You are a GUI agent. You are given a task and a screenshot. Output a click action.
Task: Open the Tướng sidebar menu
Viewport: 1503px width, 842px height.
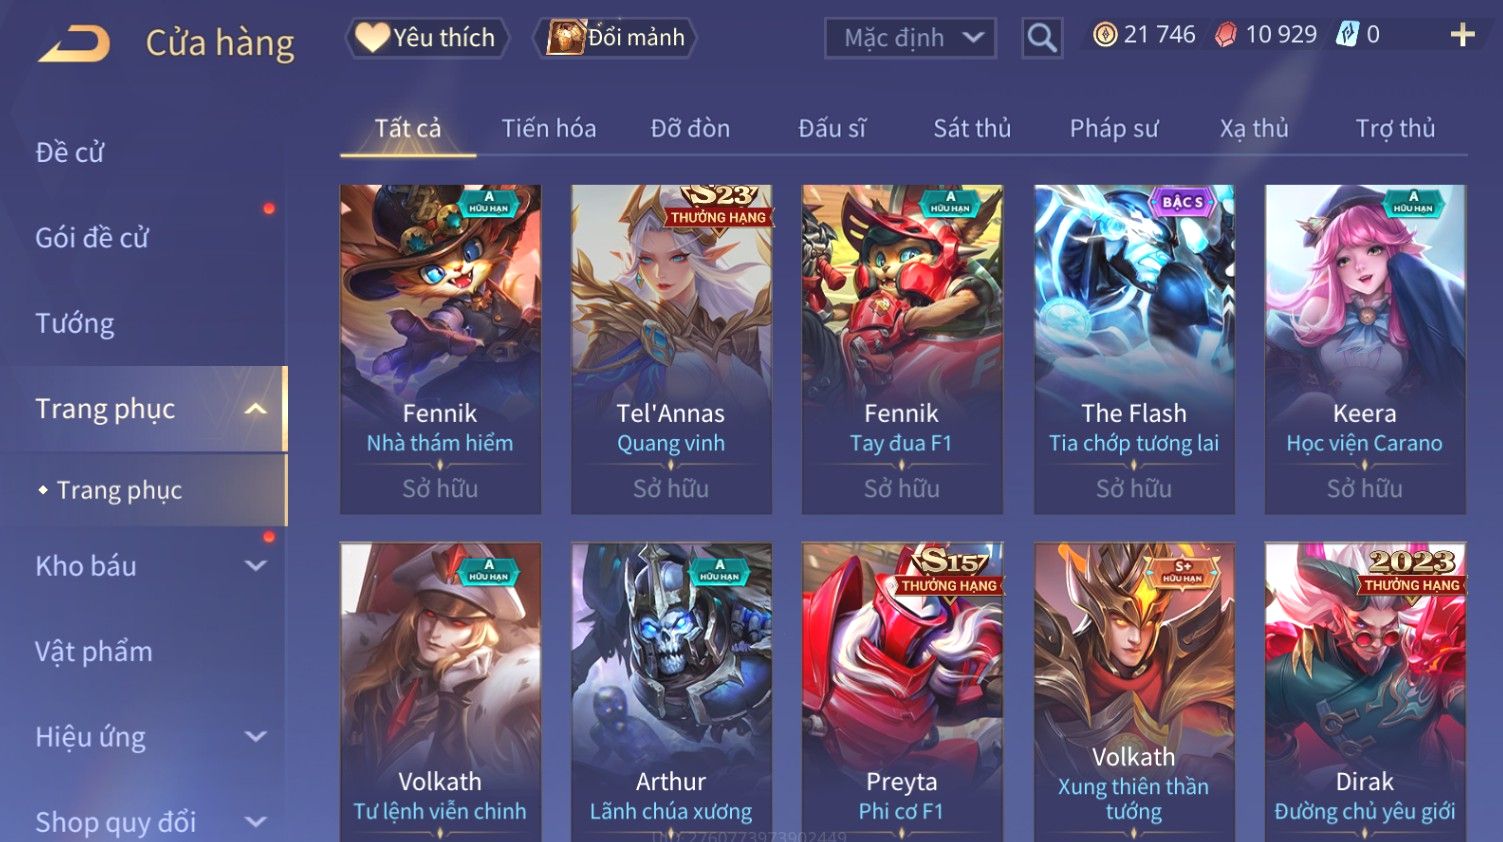tap(75, 324)
